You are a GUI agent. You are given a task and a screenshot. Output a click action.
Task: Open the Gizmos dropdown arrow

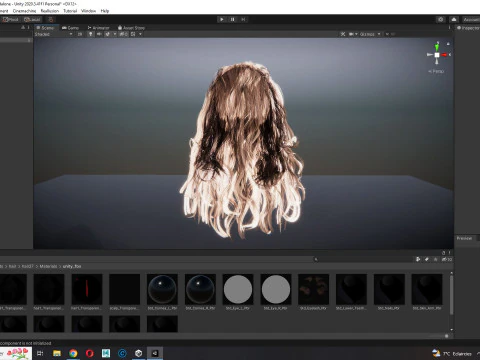(x=379, y=34)
